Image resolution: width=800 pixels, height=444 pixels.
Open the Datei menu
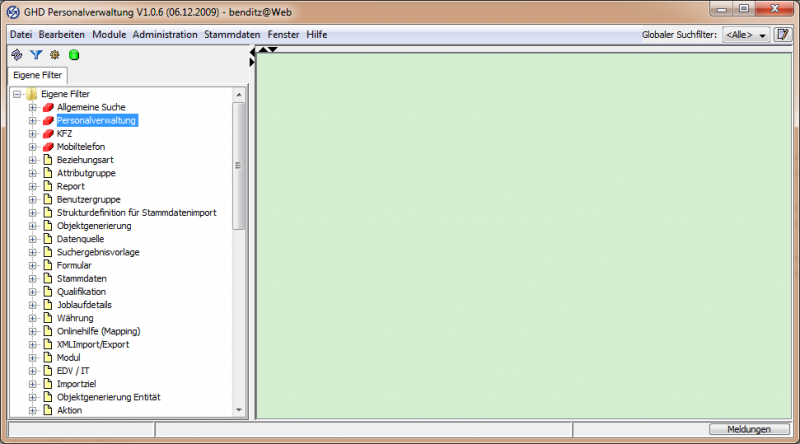(21, 35)
